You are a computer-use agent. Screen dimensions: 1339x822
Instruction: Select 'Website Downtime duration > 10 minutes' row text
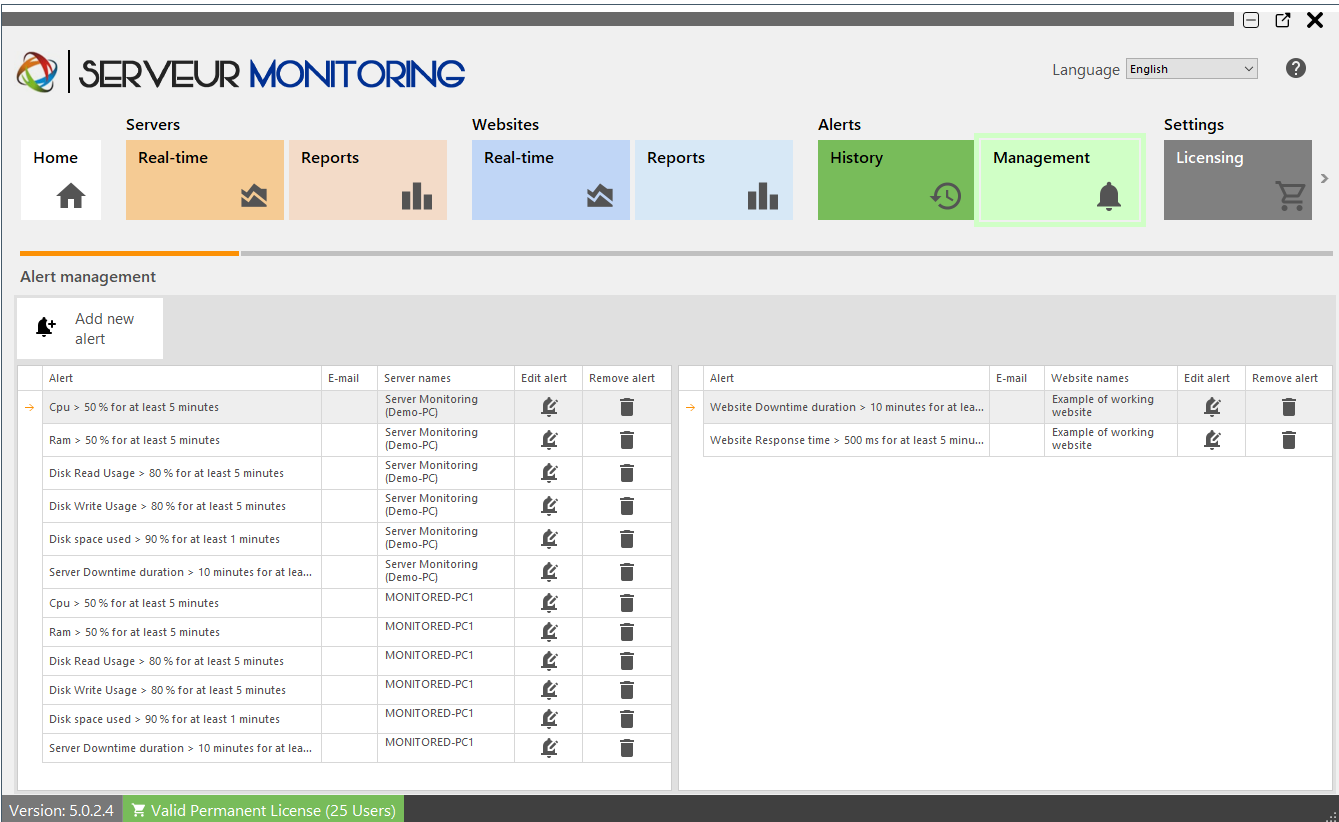tap(847, 407)
